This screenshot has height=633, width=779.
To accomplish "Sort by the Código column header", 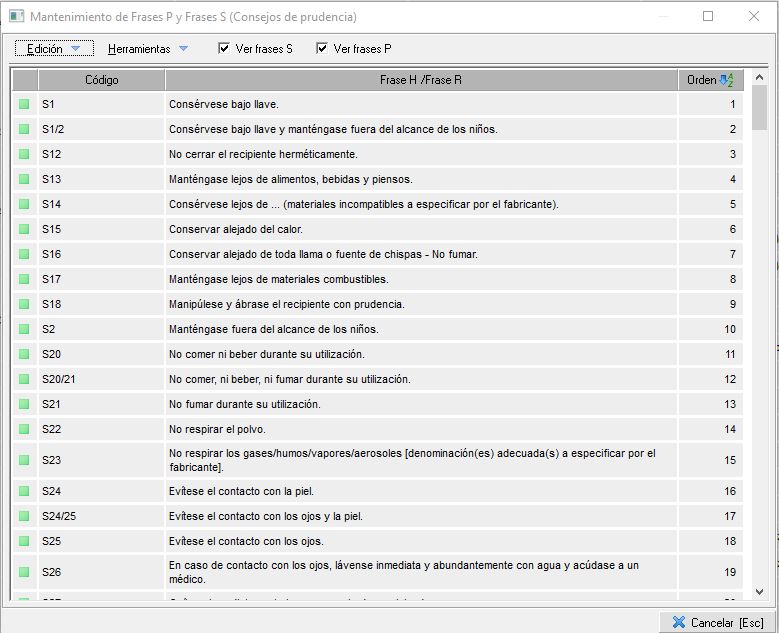I will tap(101, 80).
